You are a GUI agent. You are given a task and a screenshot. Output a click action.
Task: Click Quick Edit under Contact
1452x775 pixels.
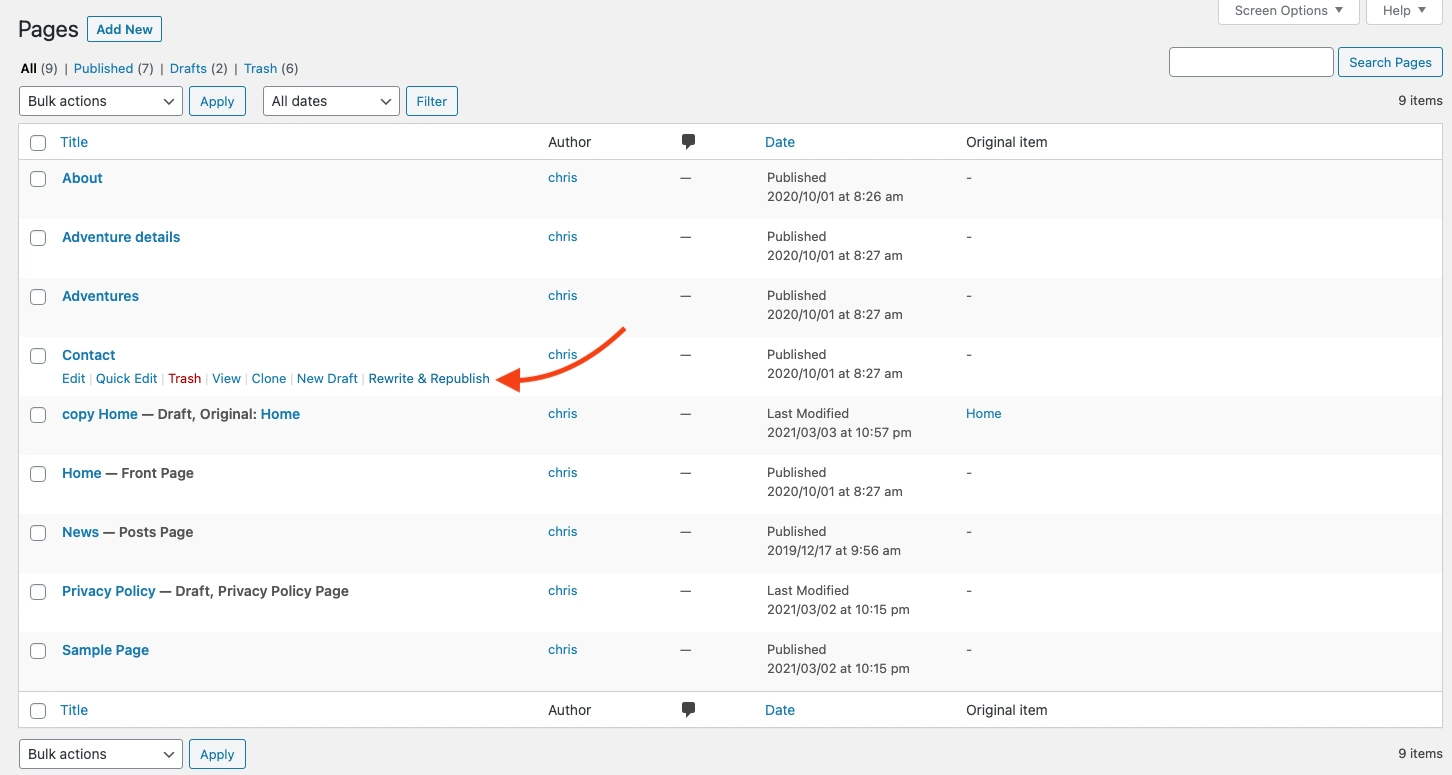pos(127,378)
